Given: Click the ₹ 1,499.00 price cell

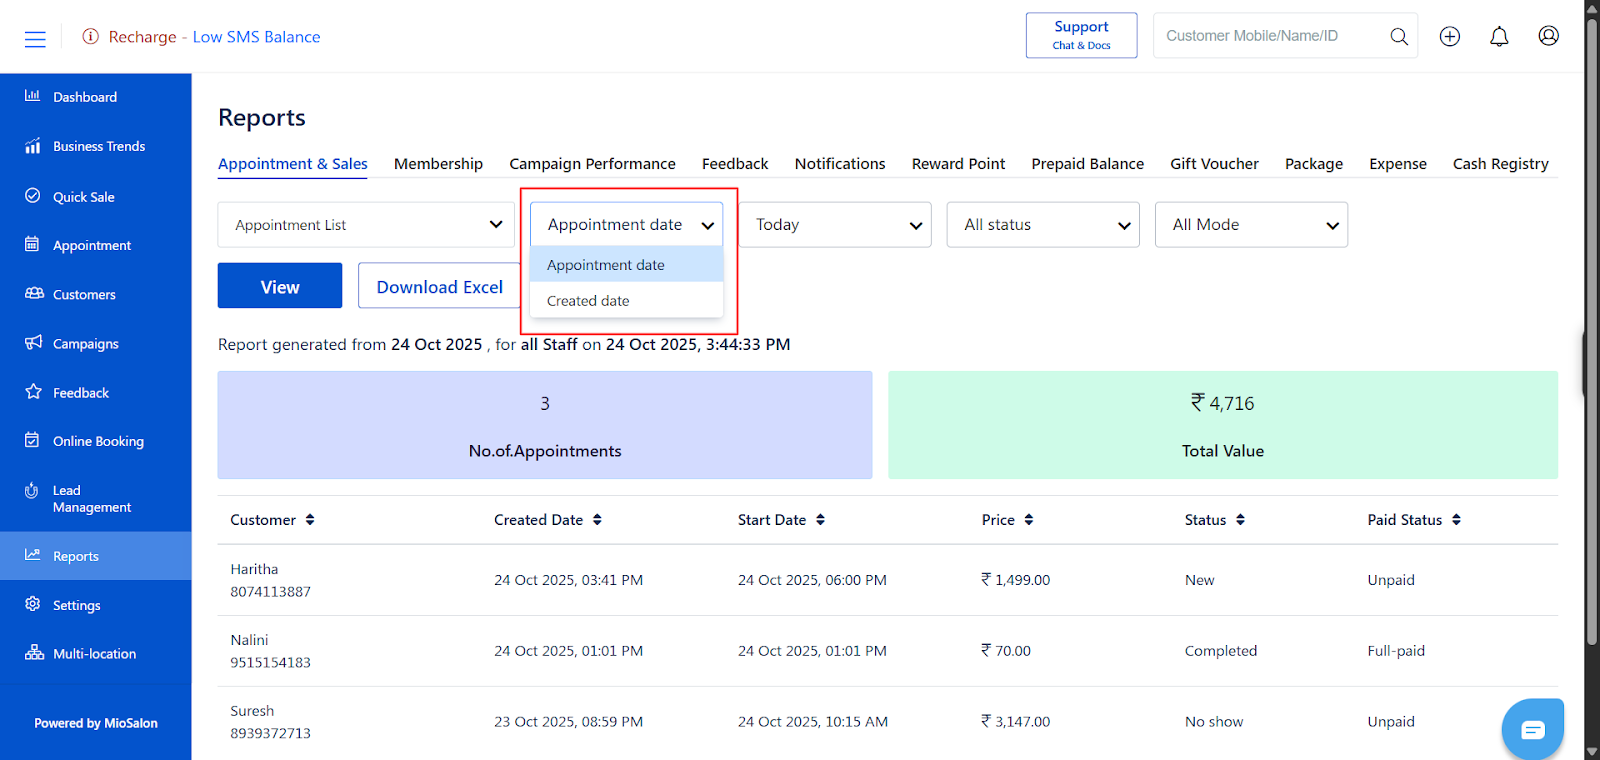Looking at the screenshot, I should coord(1015,580).
